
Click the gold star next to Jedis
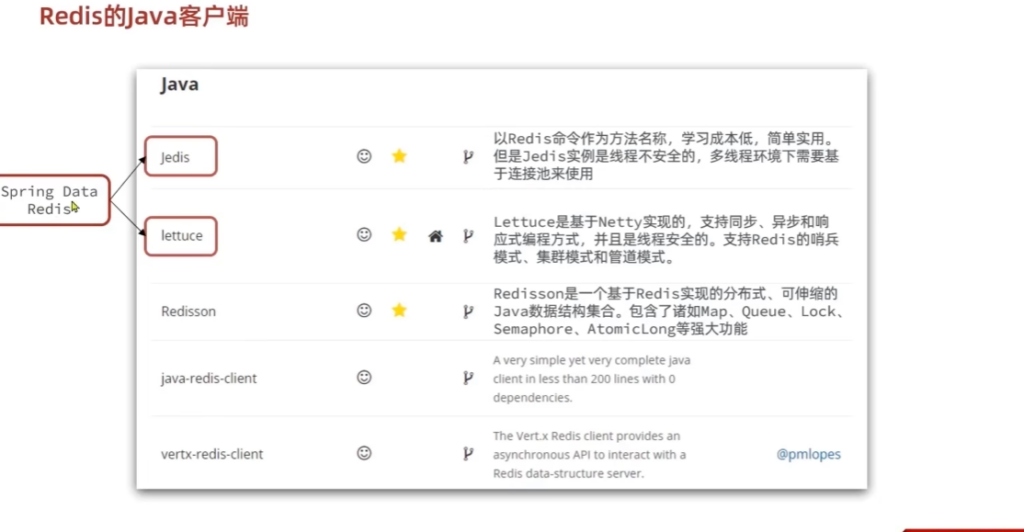tap(399, 156)
